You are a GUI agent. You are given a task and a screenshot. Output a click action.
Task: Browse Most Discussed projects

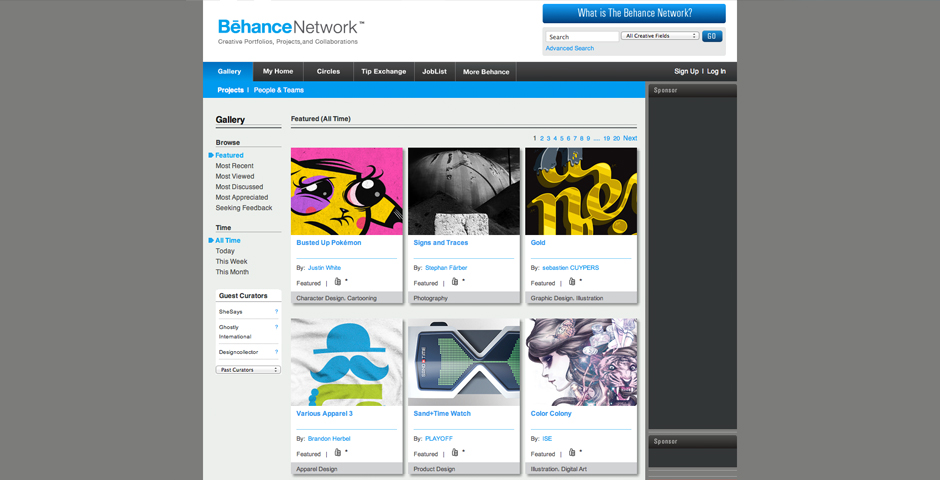click(x=239, y=187)
